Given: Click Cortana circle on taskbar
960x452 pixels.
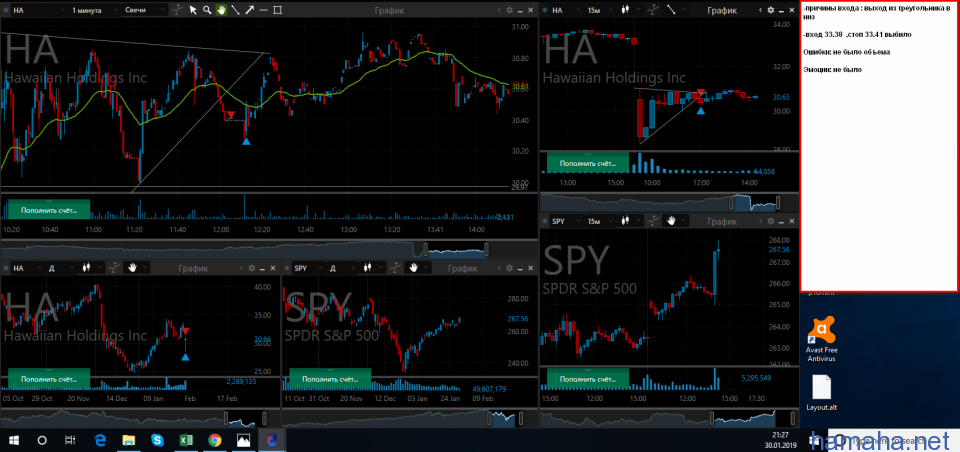Looking at the screenshot, I should pos(42,440).
